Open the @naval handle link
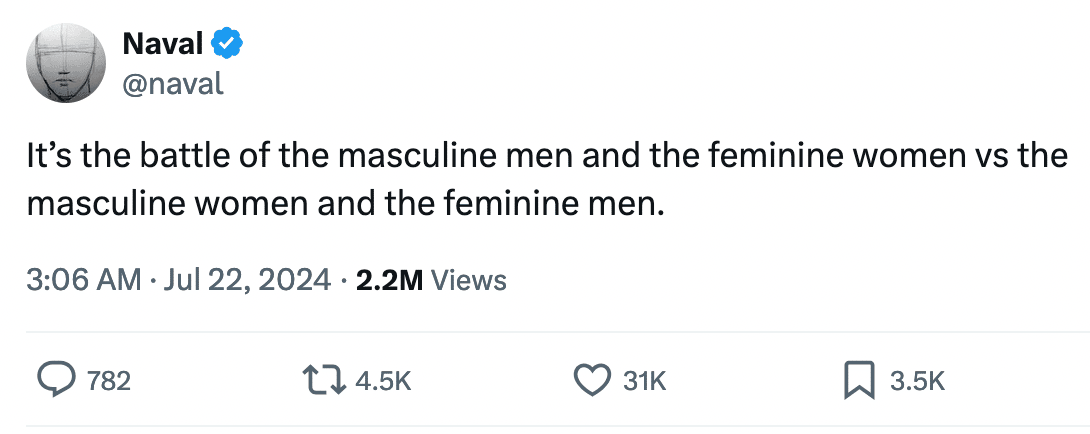This screenshot has height=434, width=1090. pos(173,83)
